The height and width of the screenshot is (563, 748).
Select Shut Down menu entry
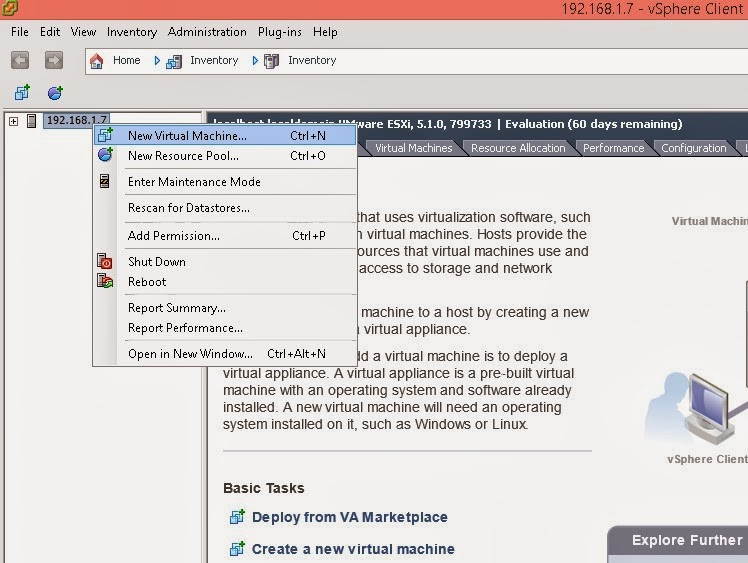tap(225, 261)
